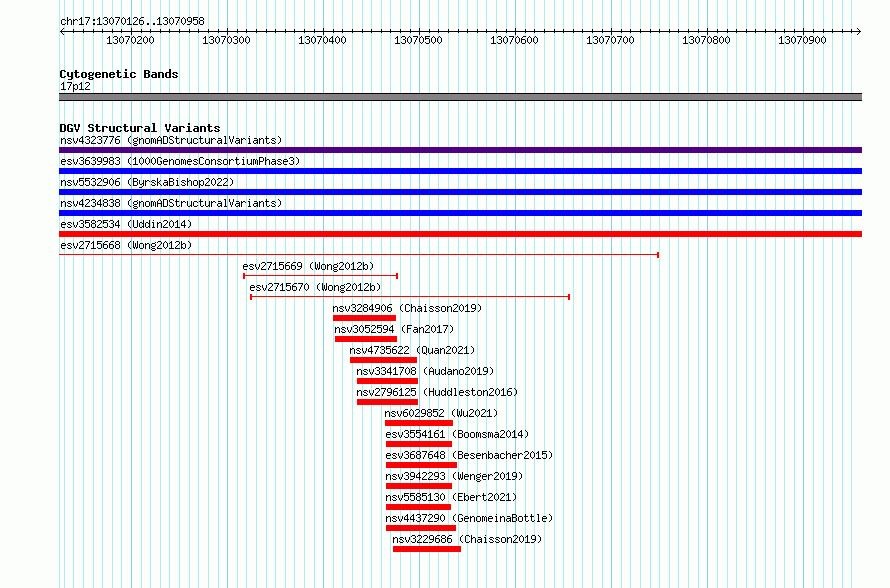Click the nsv6029852 Wu2021 label
This screenshot has width=890, height=588.
441,413
